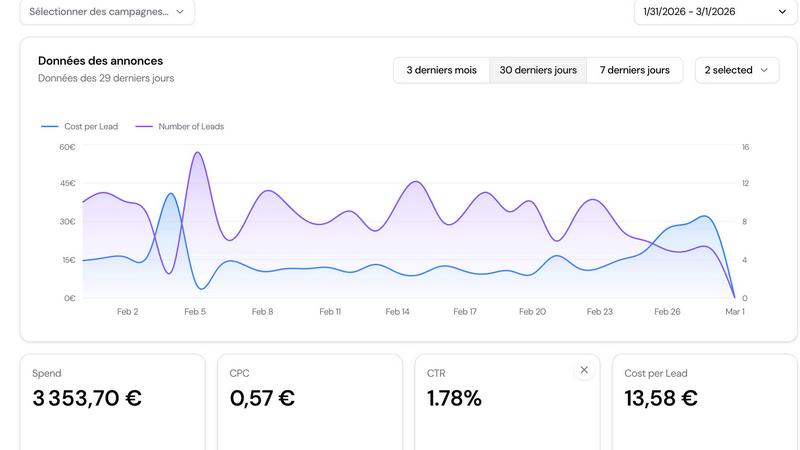Viewport: 800px width, 450px height.
Task: Open the 2 selected metrics dropdown
Action: (x=737, y=70)
